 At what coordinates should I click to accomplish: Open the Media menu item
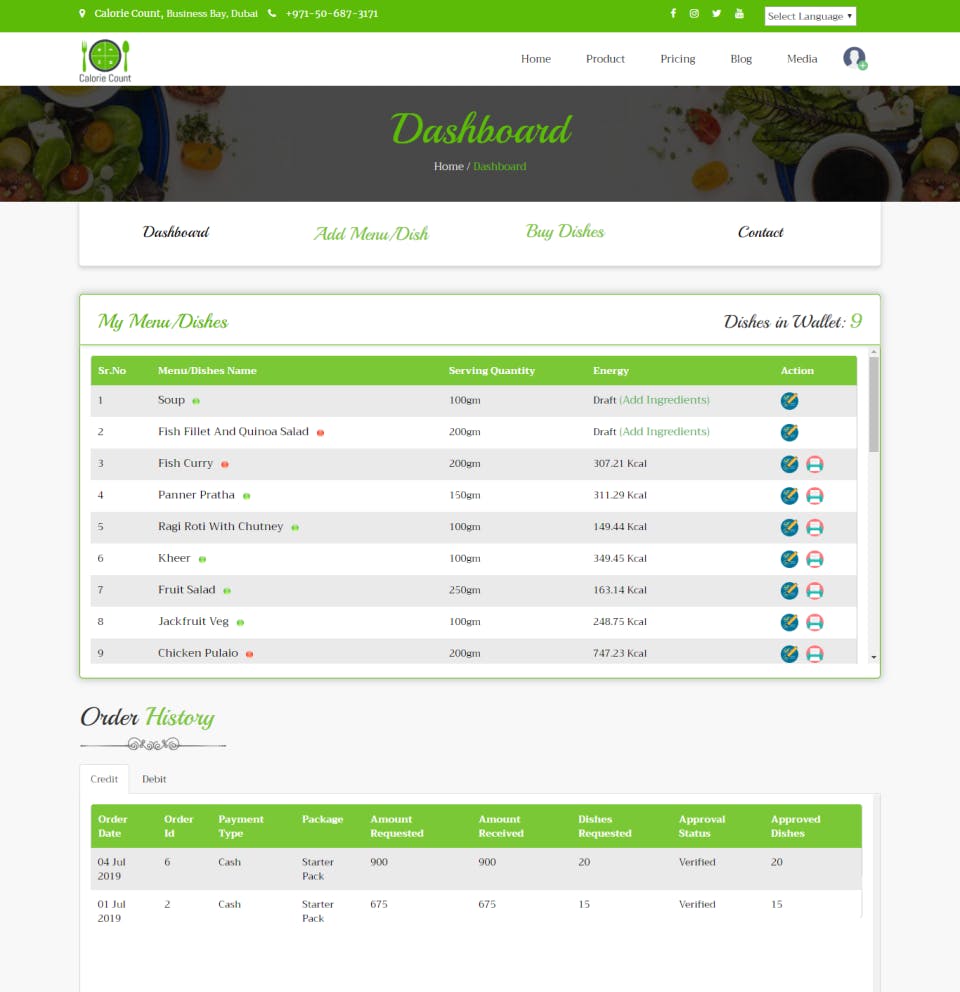[802, 58]
